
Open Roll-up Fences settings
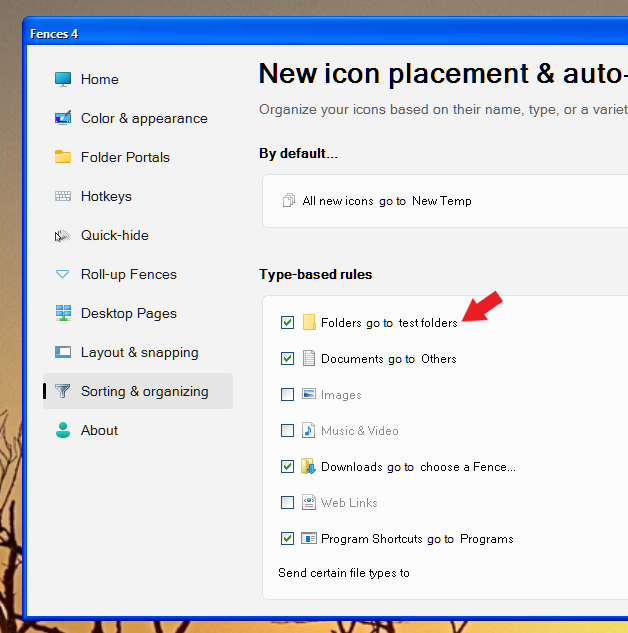click(138, 275)
